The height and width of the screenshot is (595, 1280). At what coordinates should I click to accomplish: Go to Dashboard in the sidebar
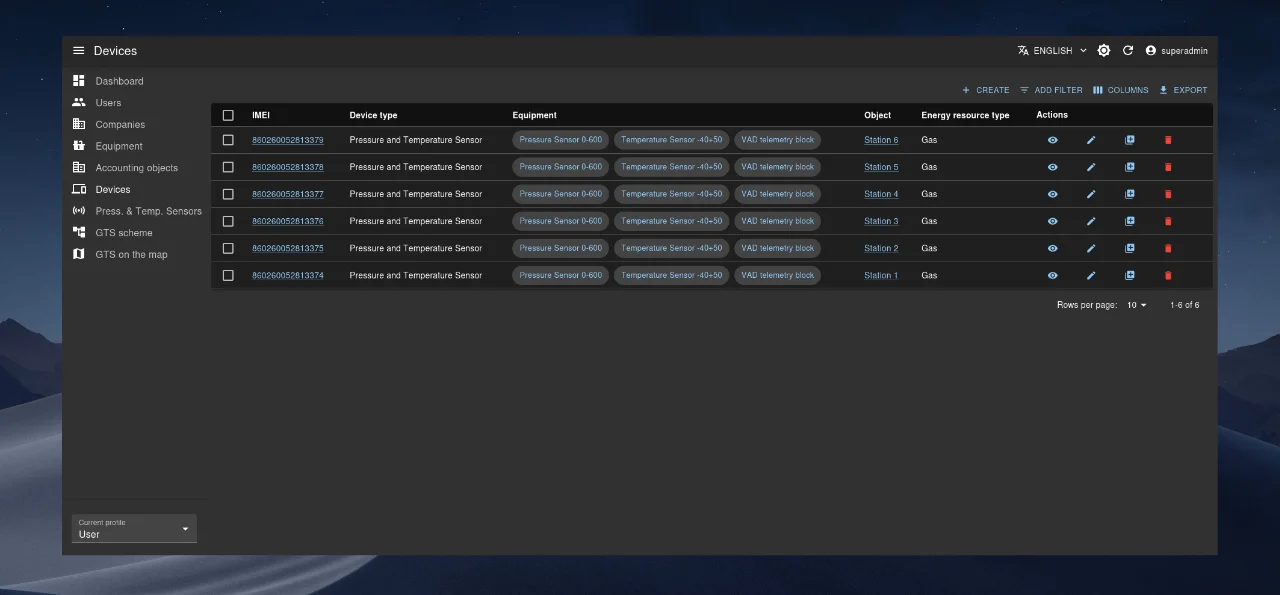tap(119, 81)
